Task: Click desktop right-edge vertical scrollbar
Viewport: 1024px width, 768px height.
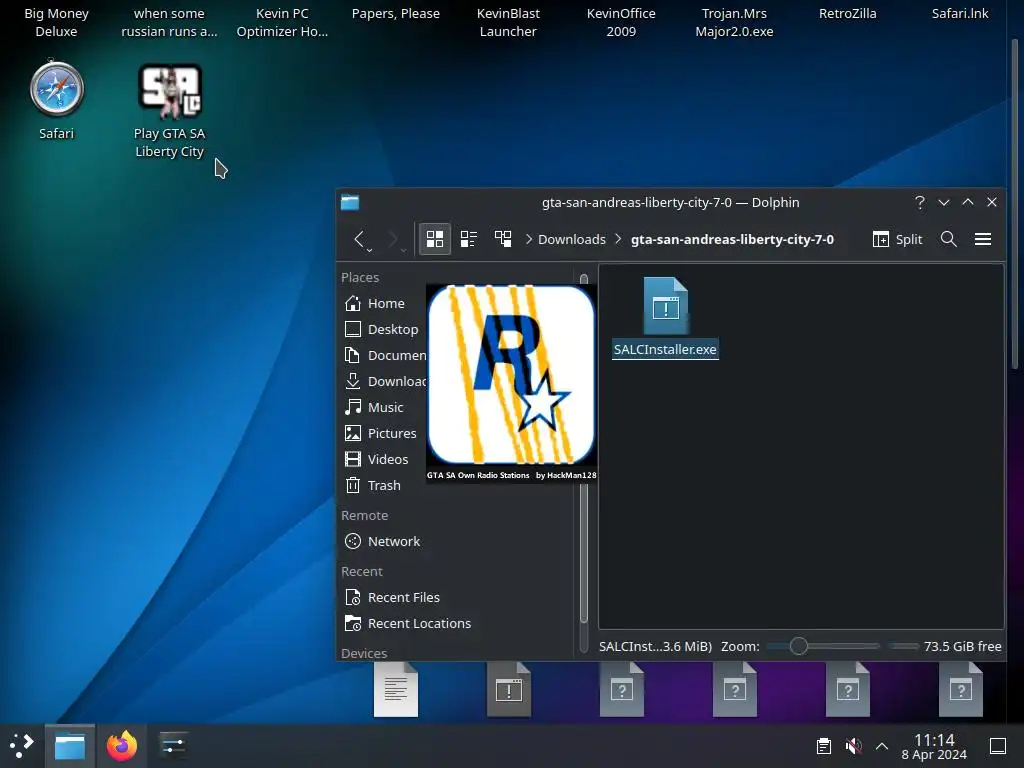Action: pyautogui.click(x=1015, y=202)
